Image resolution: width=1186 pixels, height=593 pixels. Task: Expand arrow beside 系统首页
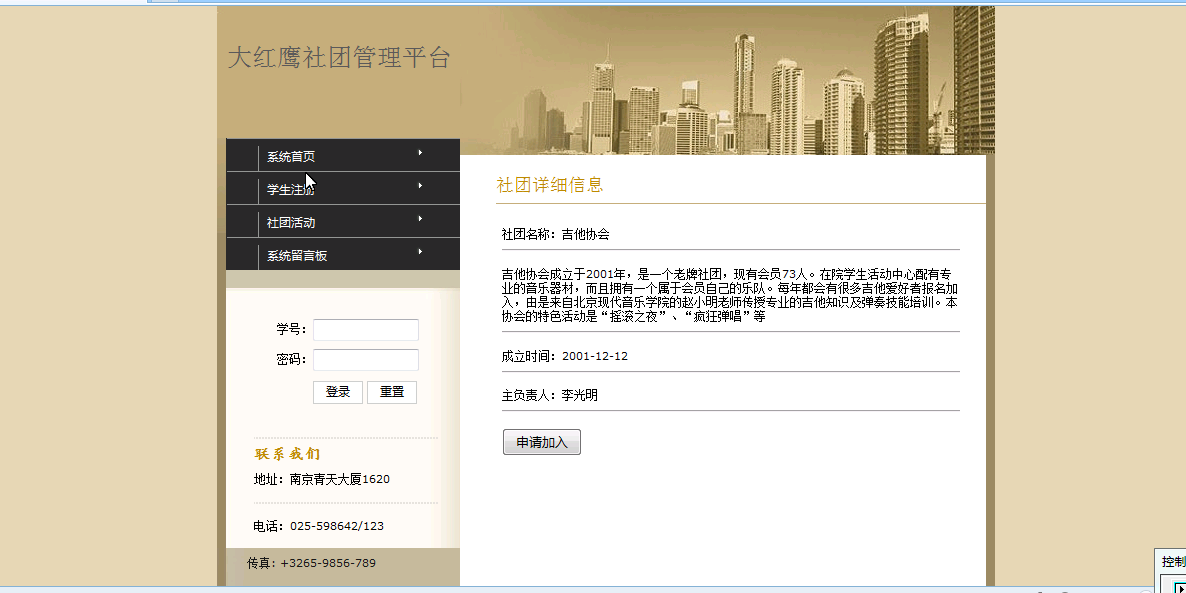coord(420,153)
